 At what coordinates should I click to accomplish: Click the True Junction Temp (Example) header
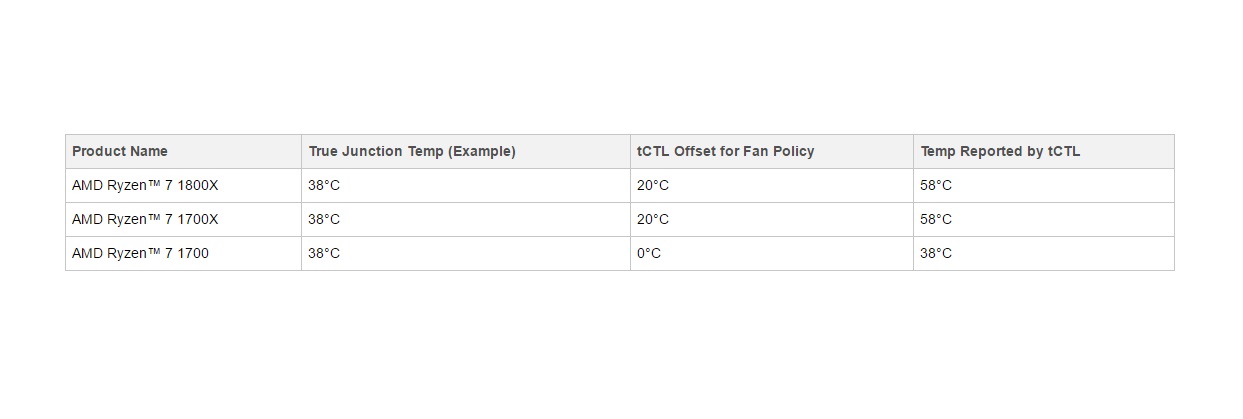(x=466, y=152)
